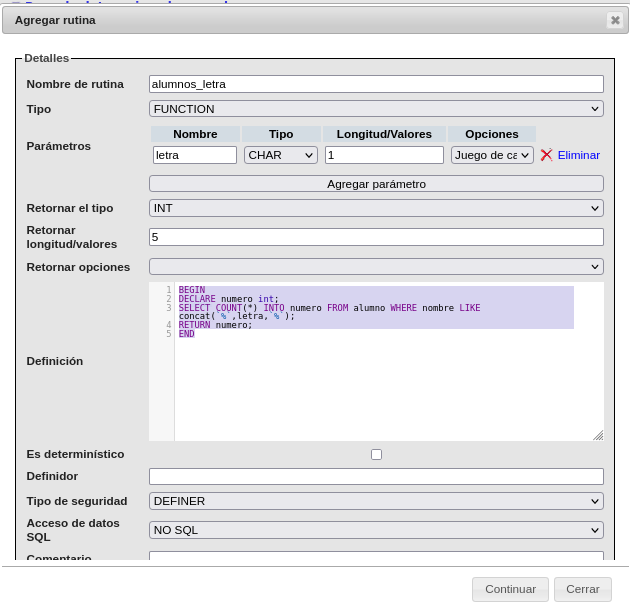Click inside the Definición code editor
Screen dimensions: 630x610
(388, 380)
